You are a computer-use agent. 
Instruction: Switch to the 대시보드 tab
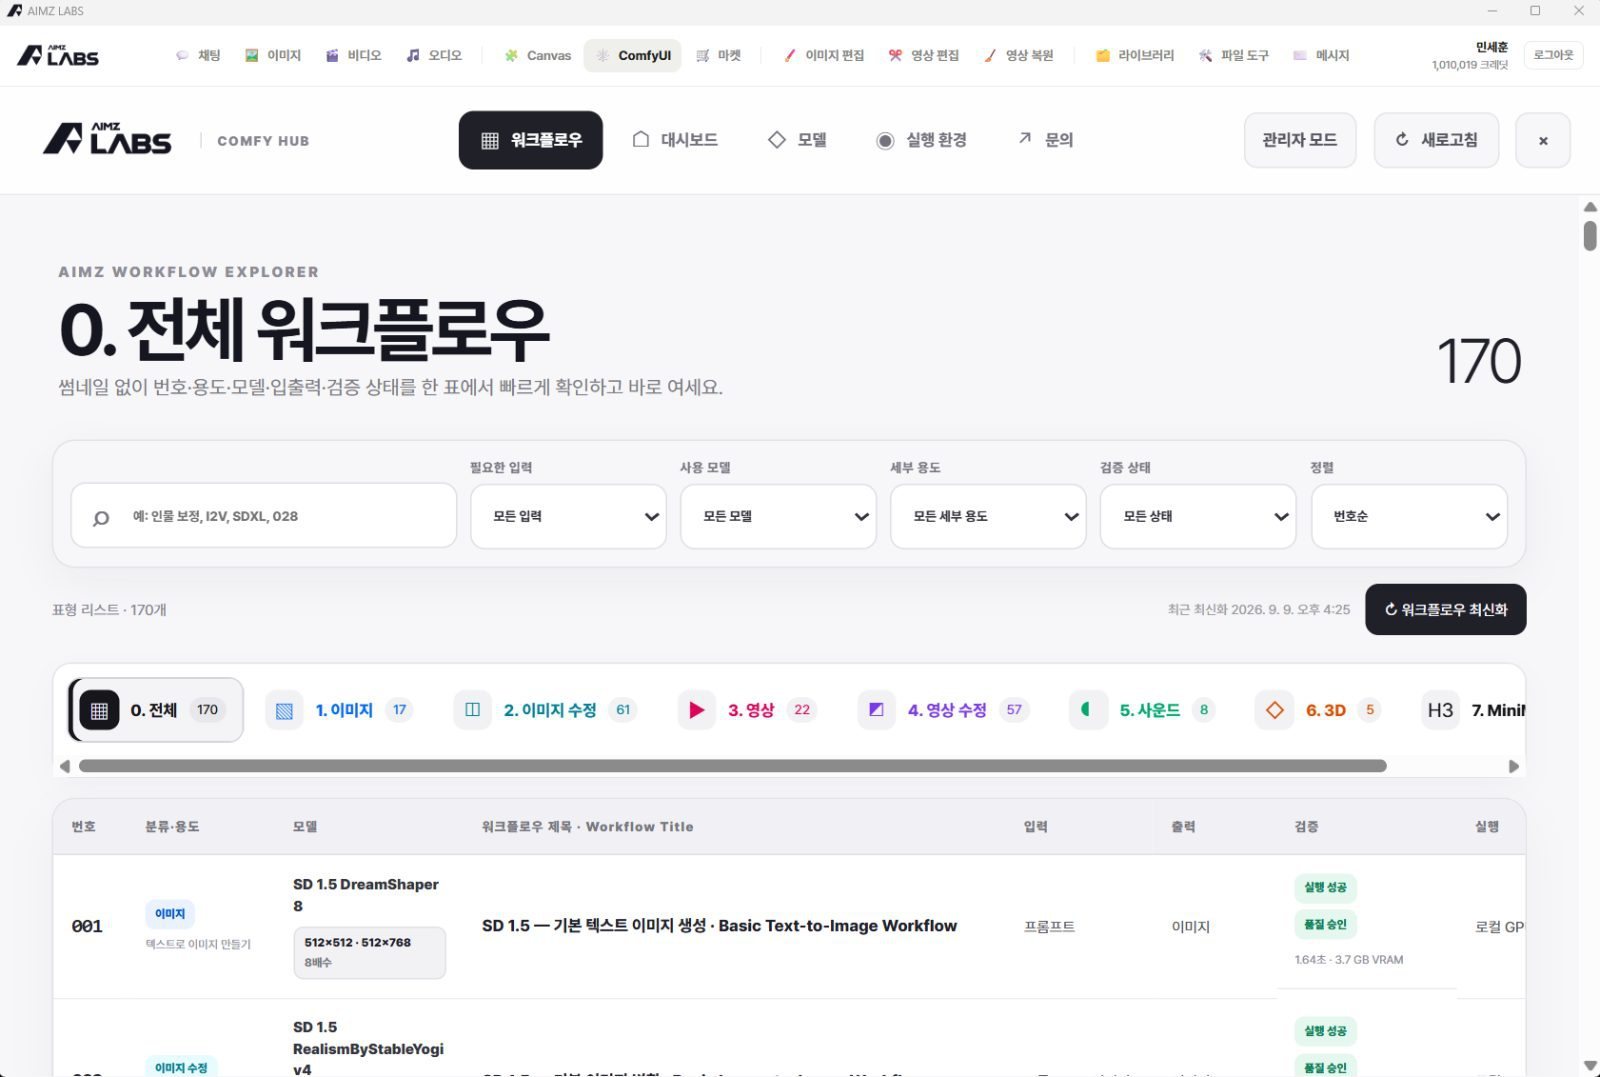click(x=676, y=140)
